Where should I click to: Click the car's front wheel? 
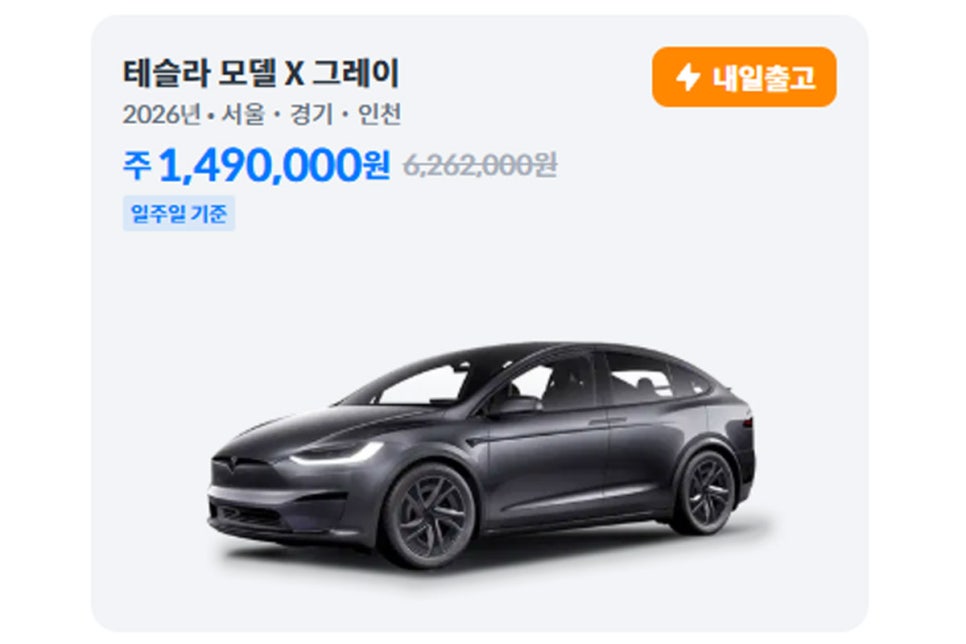[x=428, y=515]
